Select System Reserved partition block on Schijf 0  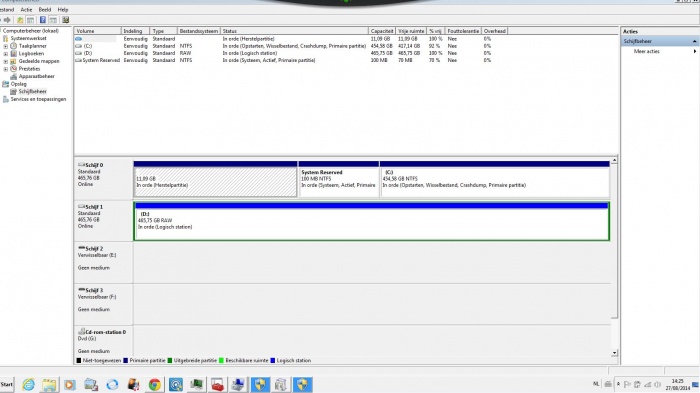point(338,179)
